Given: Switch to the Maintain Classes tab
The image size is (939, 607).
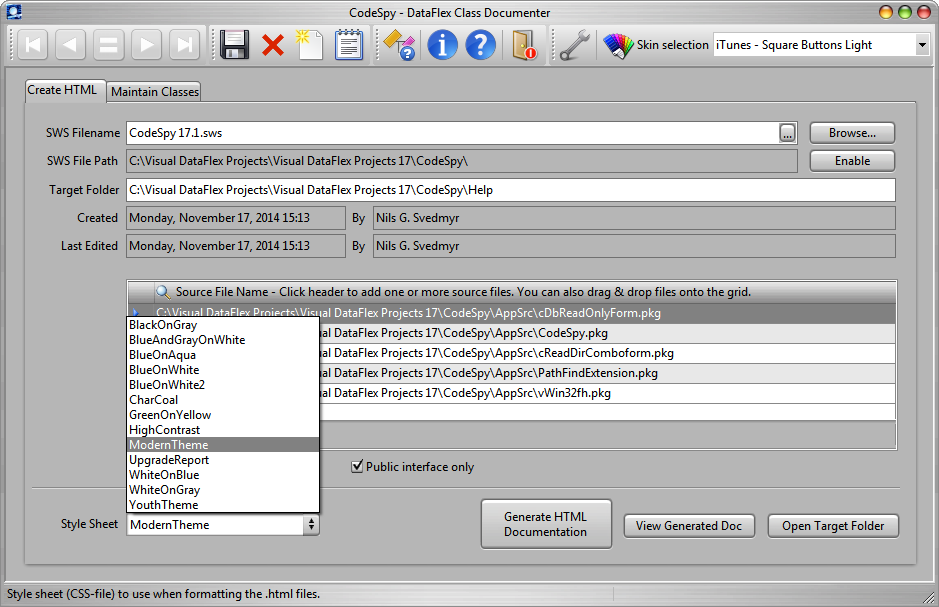Looking at the screenshot, I should click(x=155, y=92).
